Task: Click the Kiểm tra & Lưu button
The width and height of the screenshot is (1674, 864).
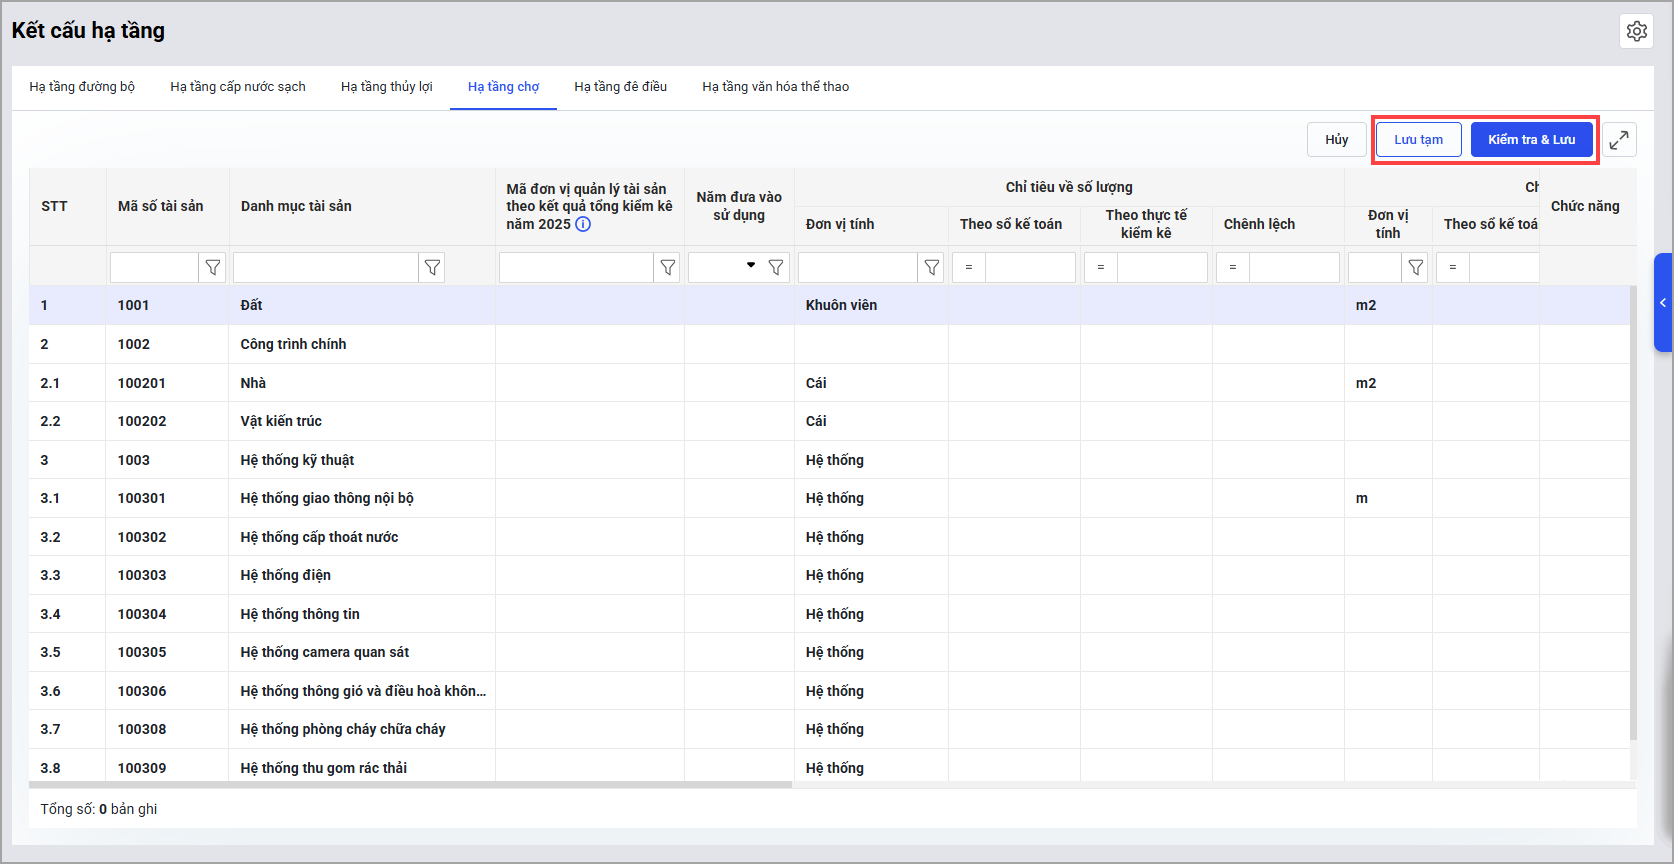Action: click(x=1530, y=140)
